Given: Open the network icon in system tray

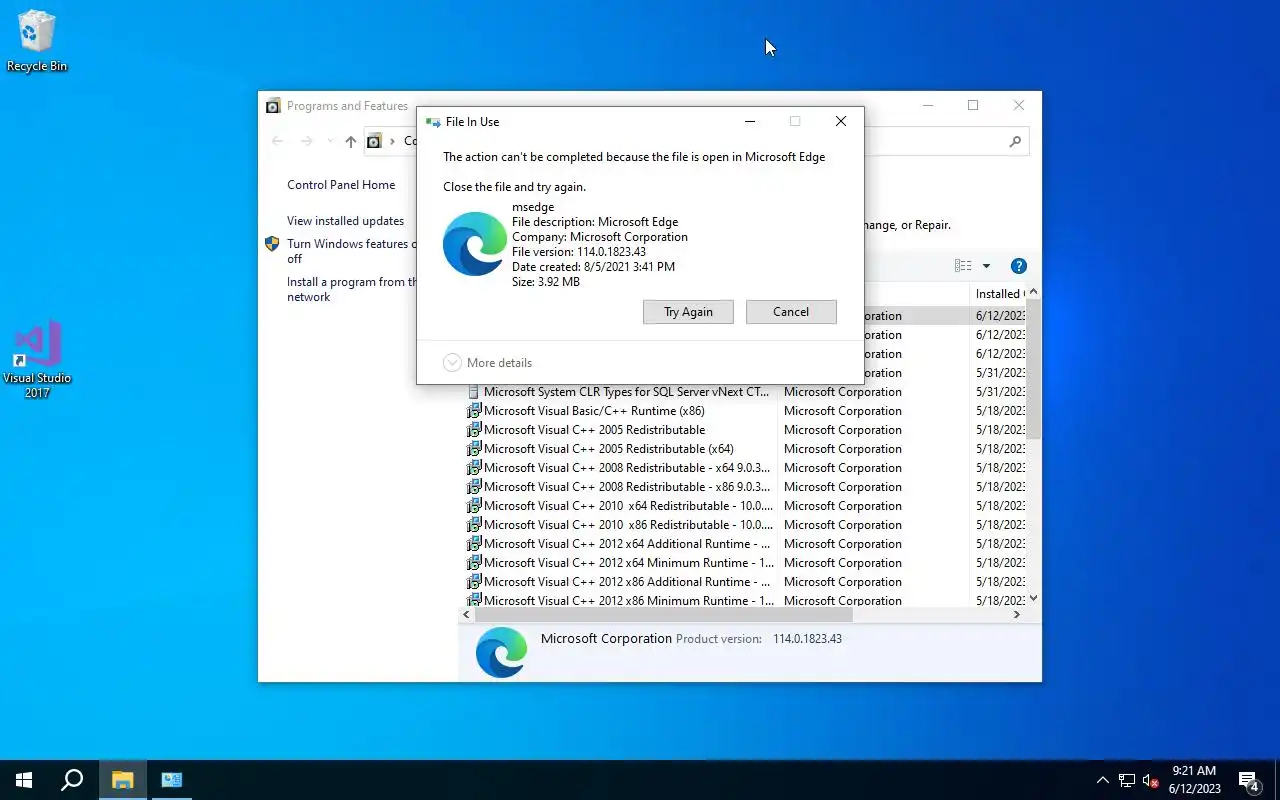Looking at the screenshot, I should pos(1127,780).
